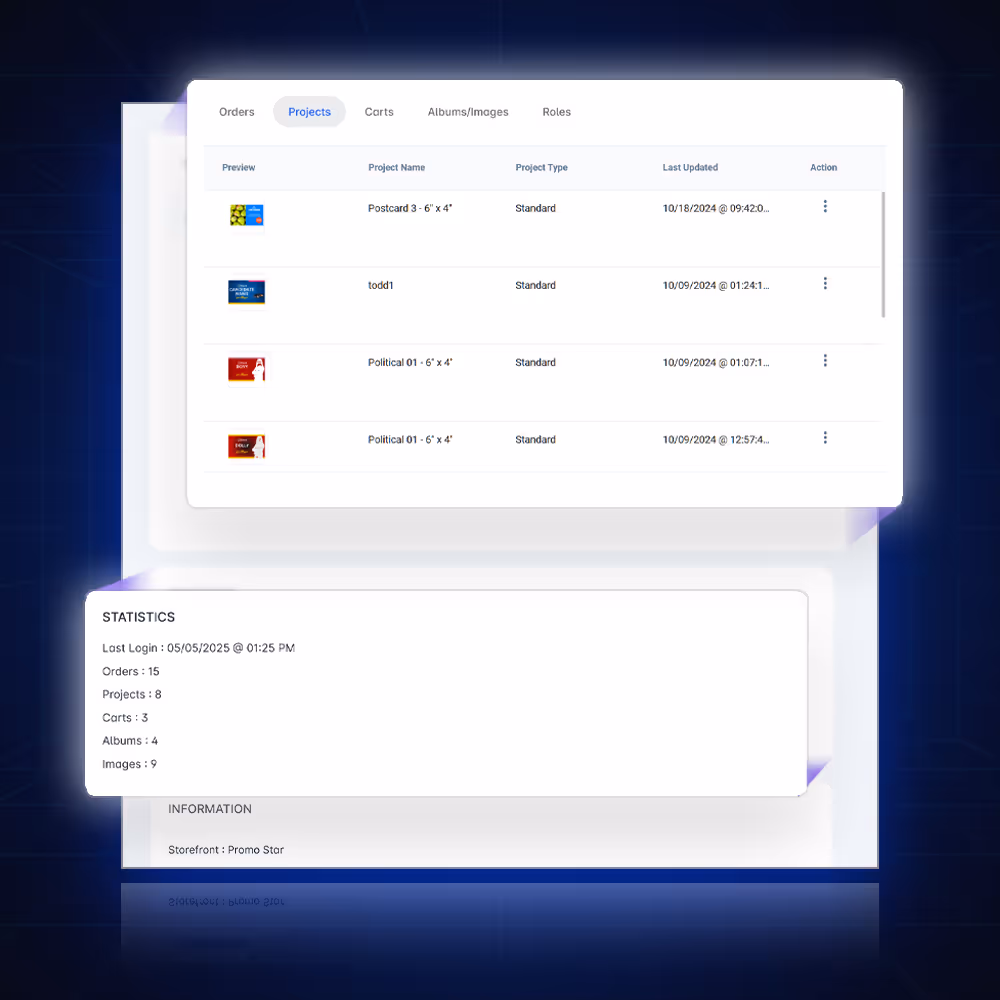
Task: Click the red Political 01 preview image
Action: tap(246, 368)
